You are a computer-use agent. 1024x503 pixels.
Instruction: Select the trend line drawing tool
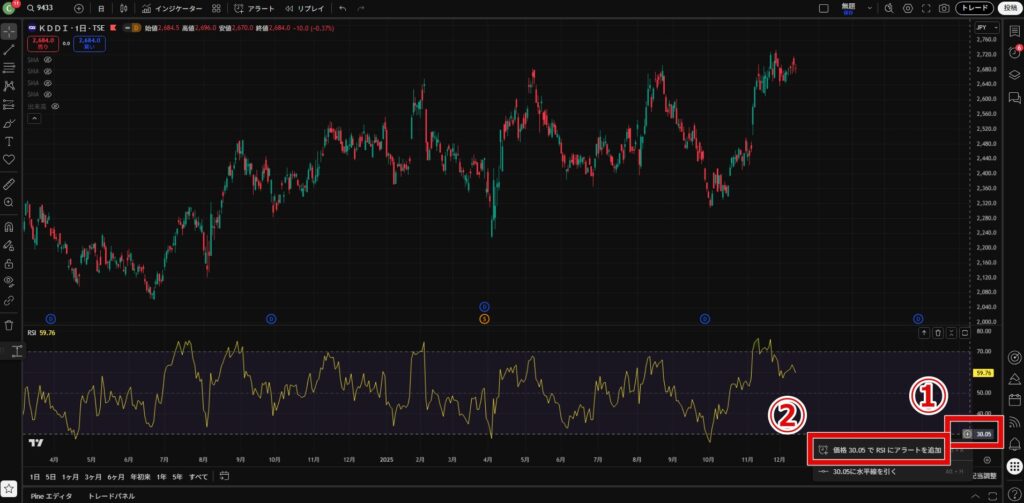coord(9,49)
